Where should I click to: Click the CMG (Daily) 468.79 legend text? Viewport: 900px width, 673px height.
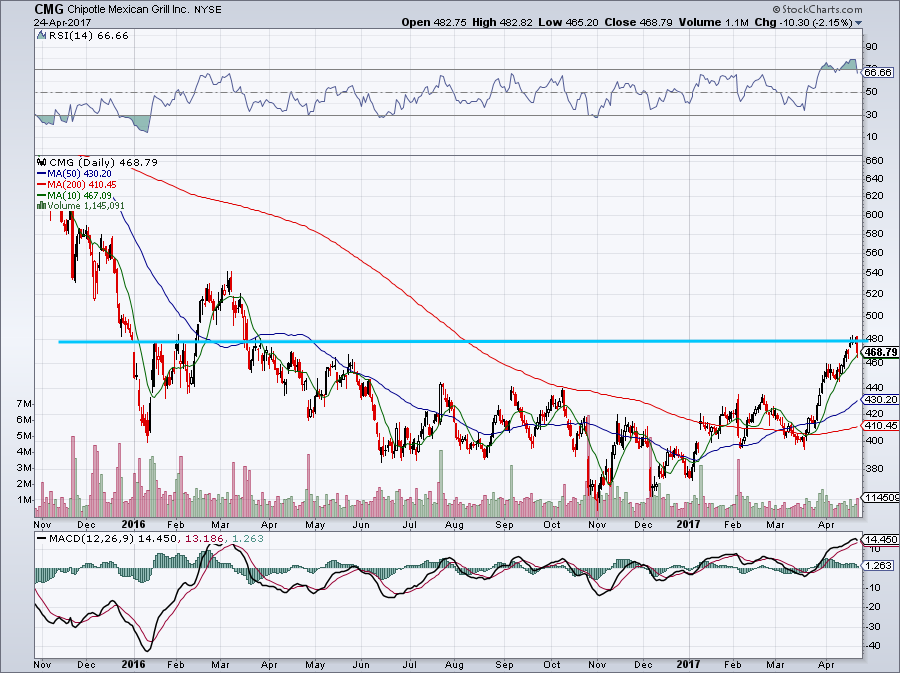click(x=103, y=163)
